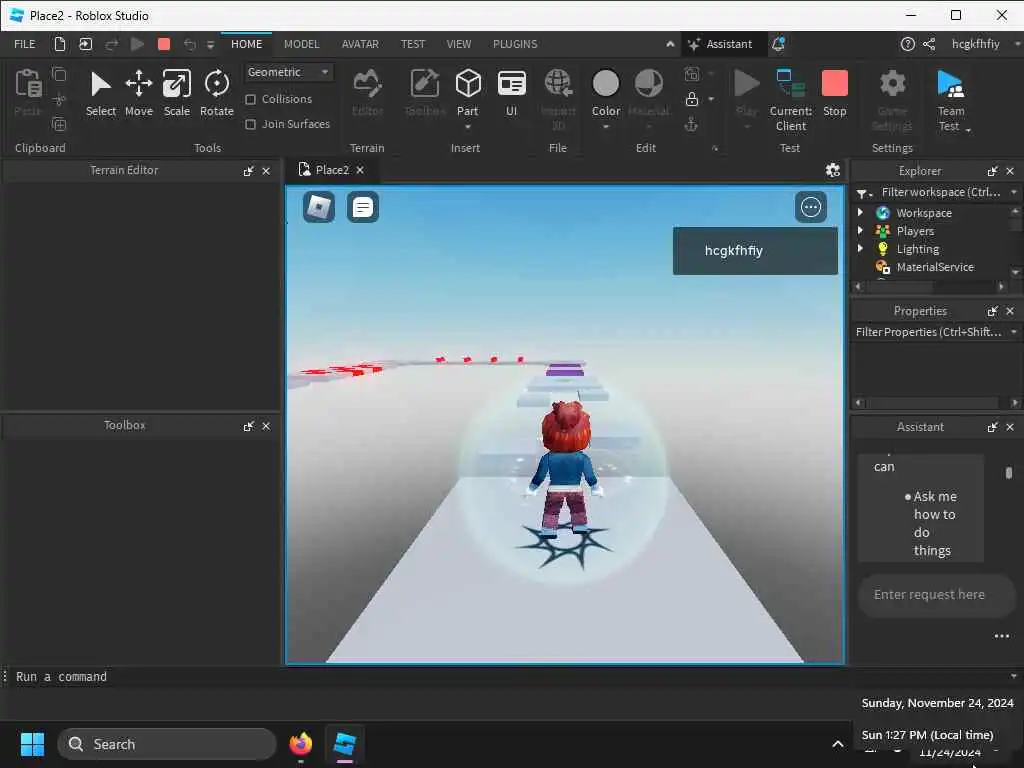This screenshot has width=1024, height=768.
Task: Click the Run a command bar
Action: tap(509, 677)
